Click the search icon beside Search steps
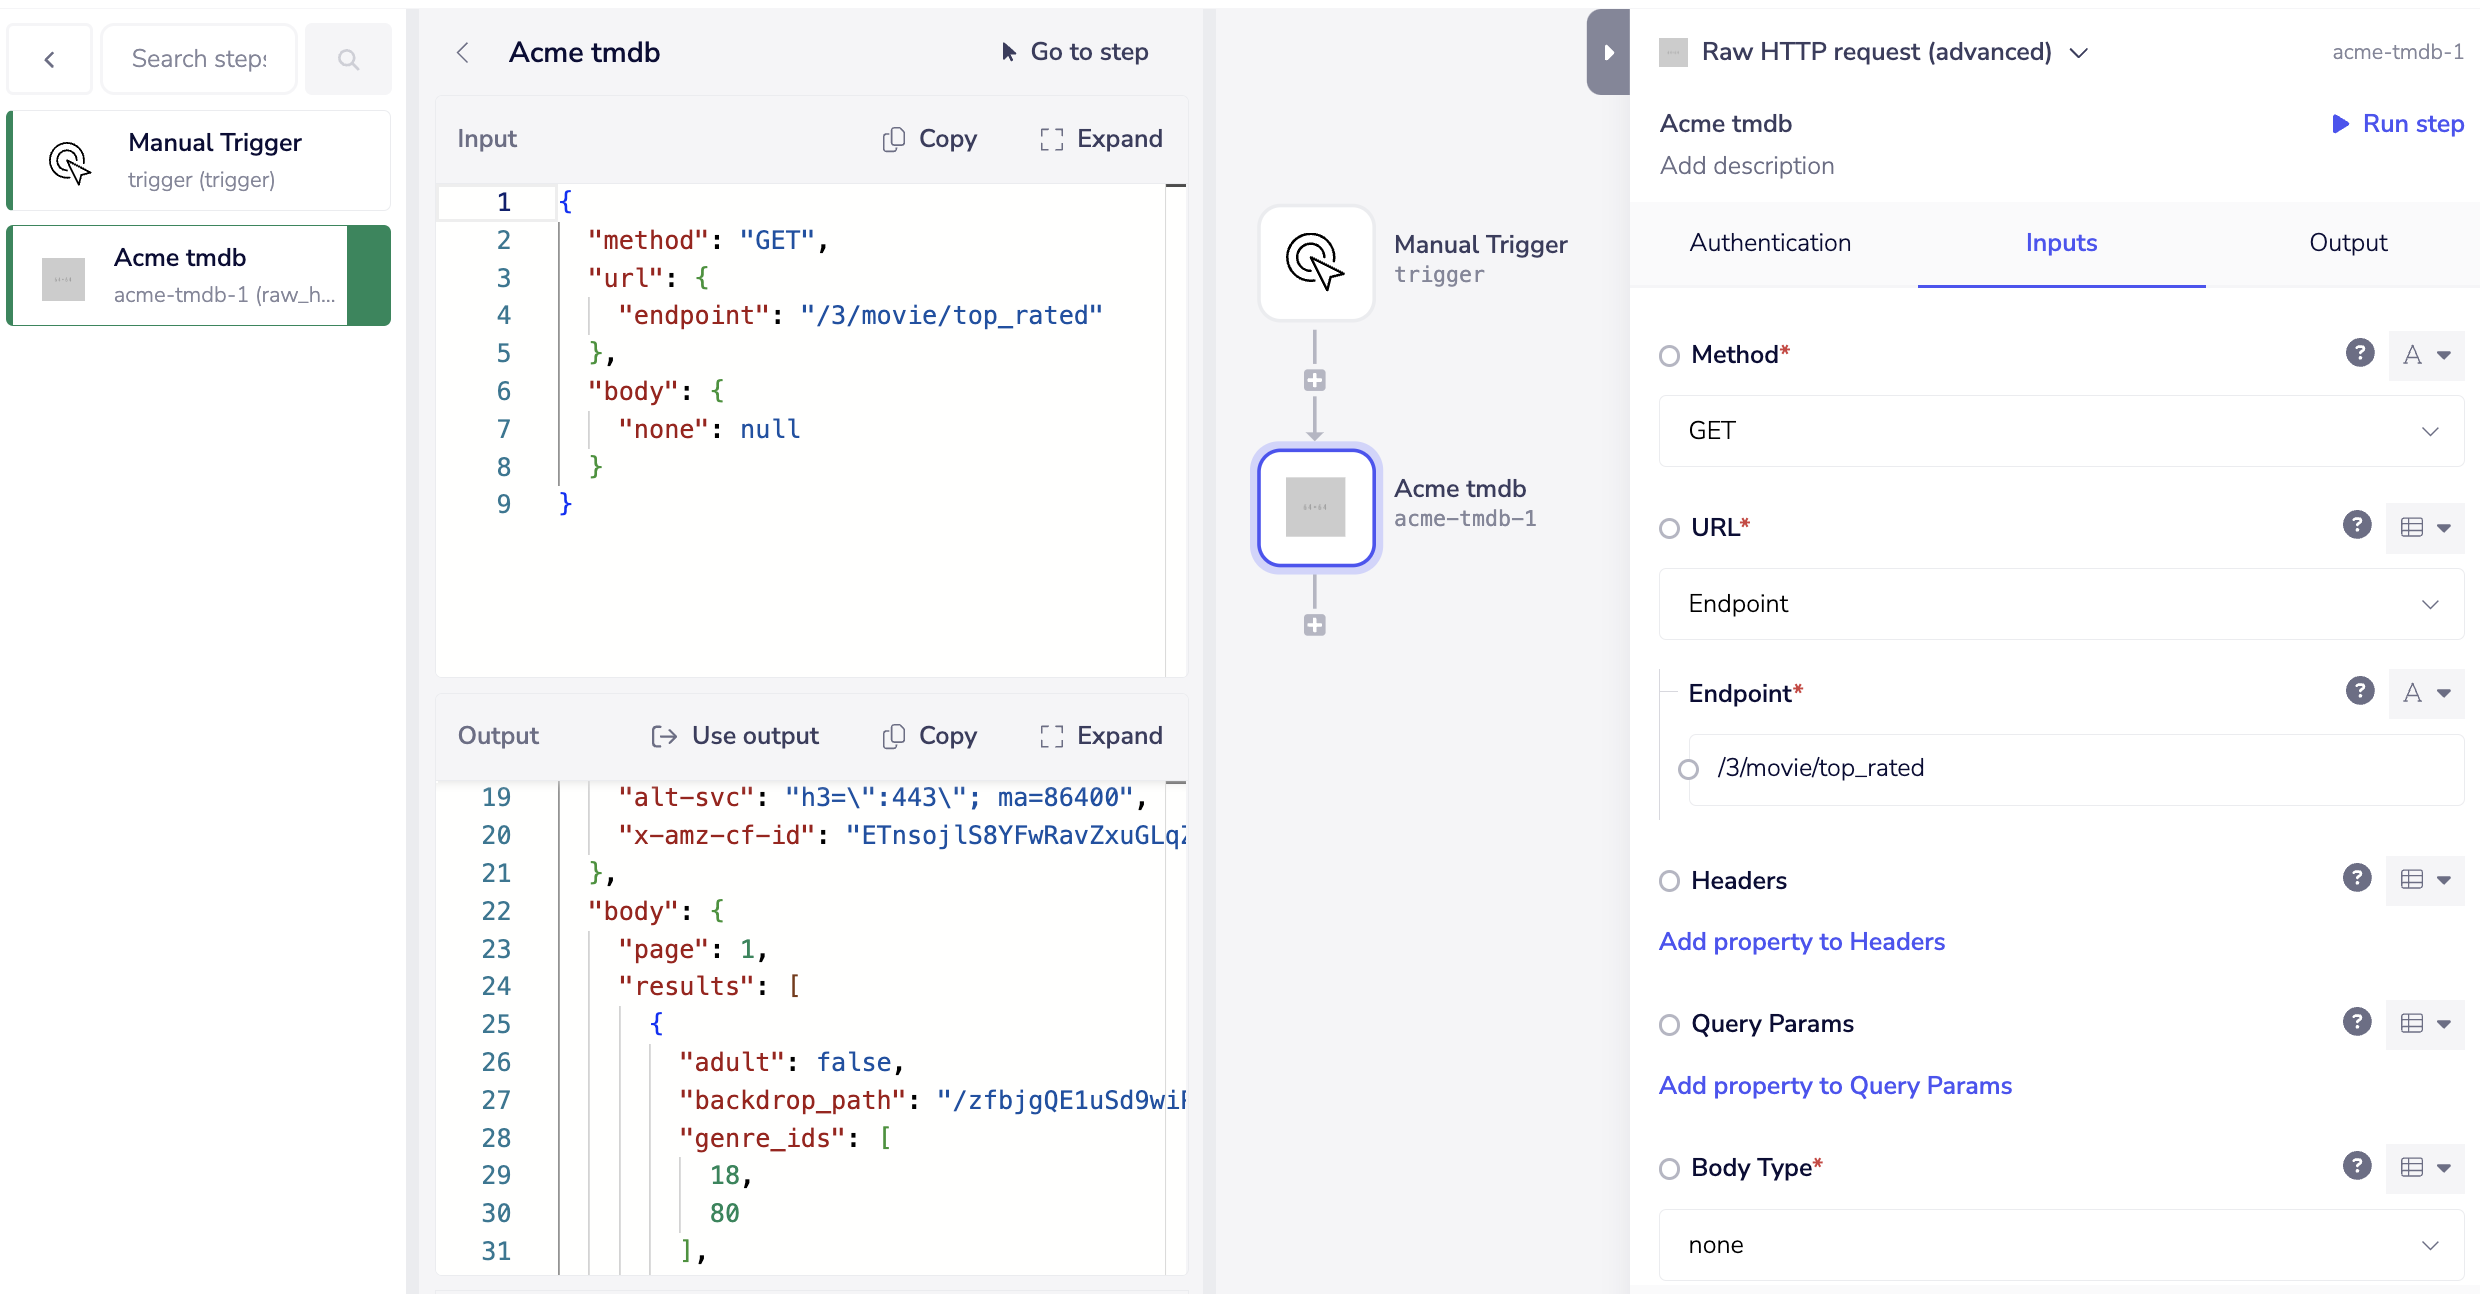Viewport: 2480px width, 1294px height. 348,58
